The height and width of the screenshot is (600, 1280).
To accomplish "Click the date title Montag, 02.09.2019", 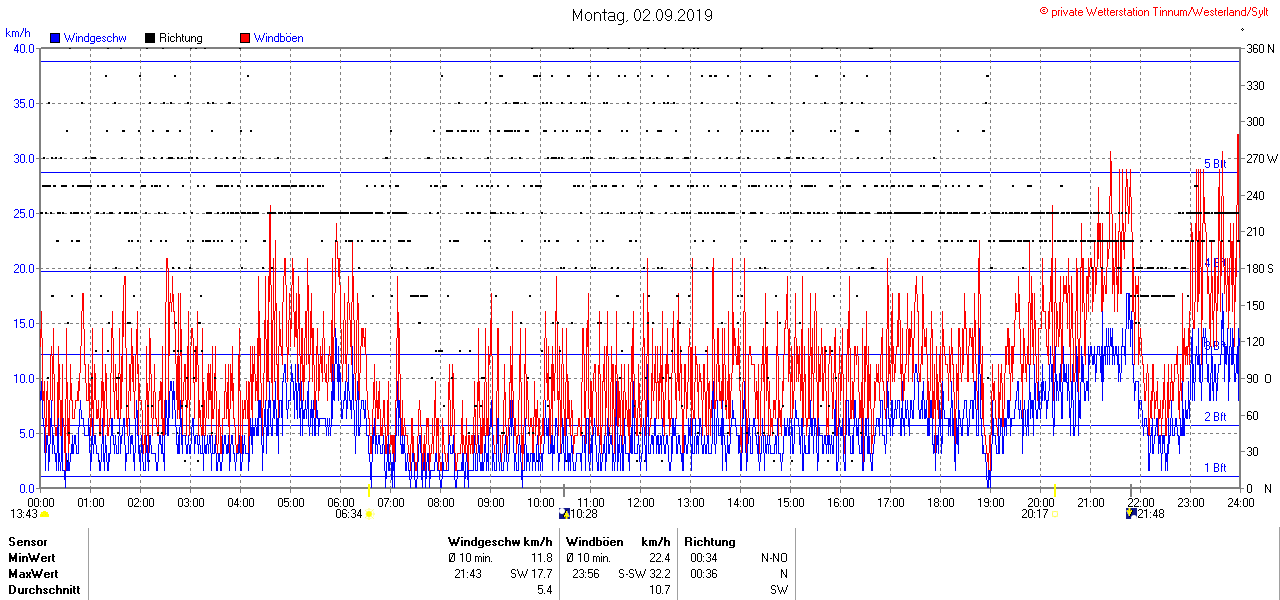I will tap(642, 15).
